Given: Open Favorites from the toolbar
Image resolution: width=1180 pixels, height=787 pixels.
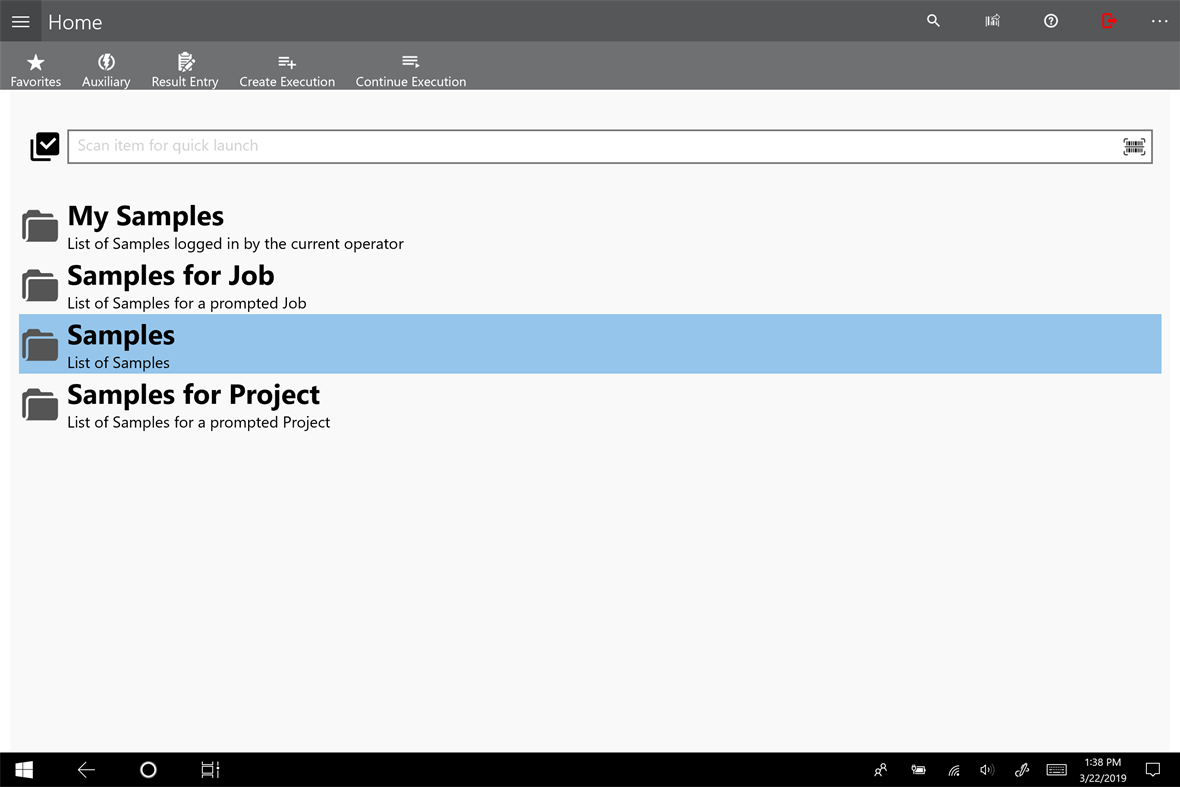Looking at the screenshot, I should 35,66.
